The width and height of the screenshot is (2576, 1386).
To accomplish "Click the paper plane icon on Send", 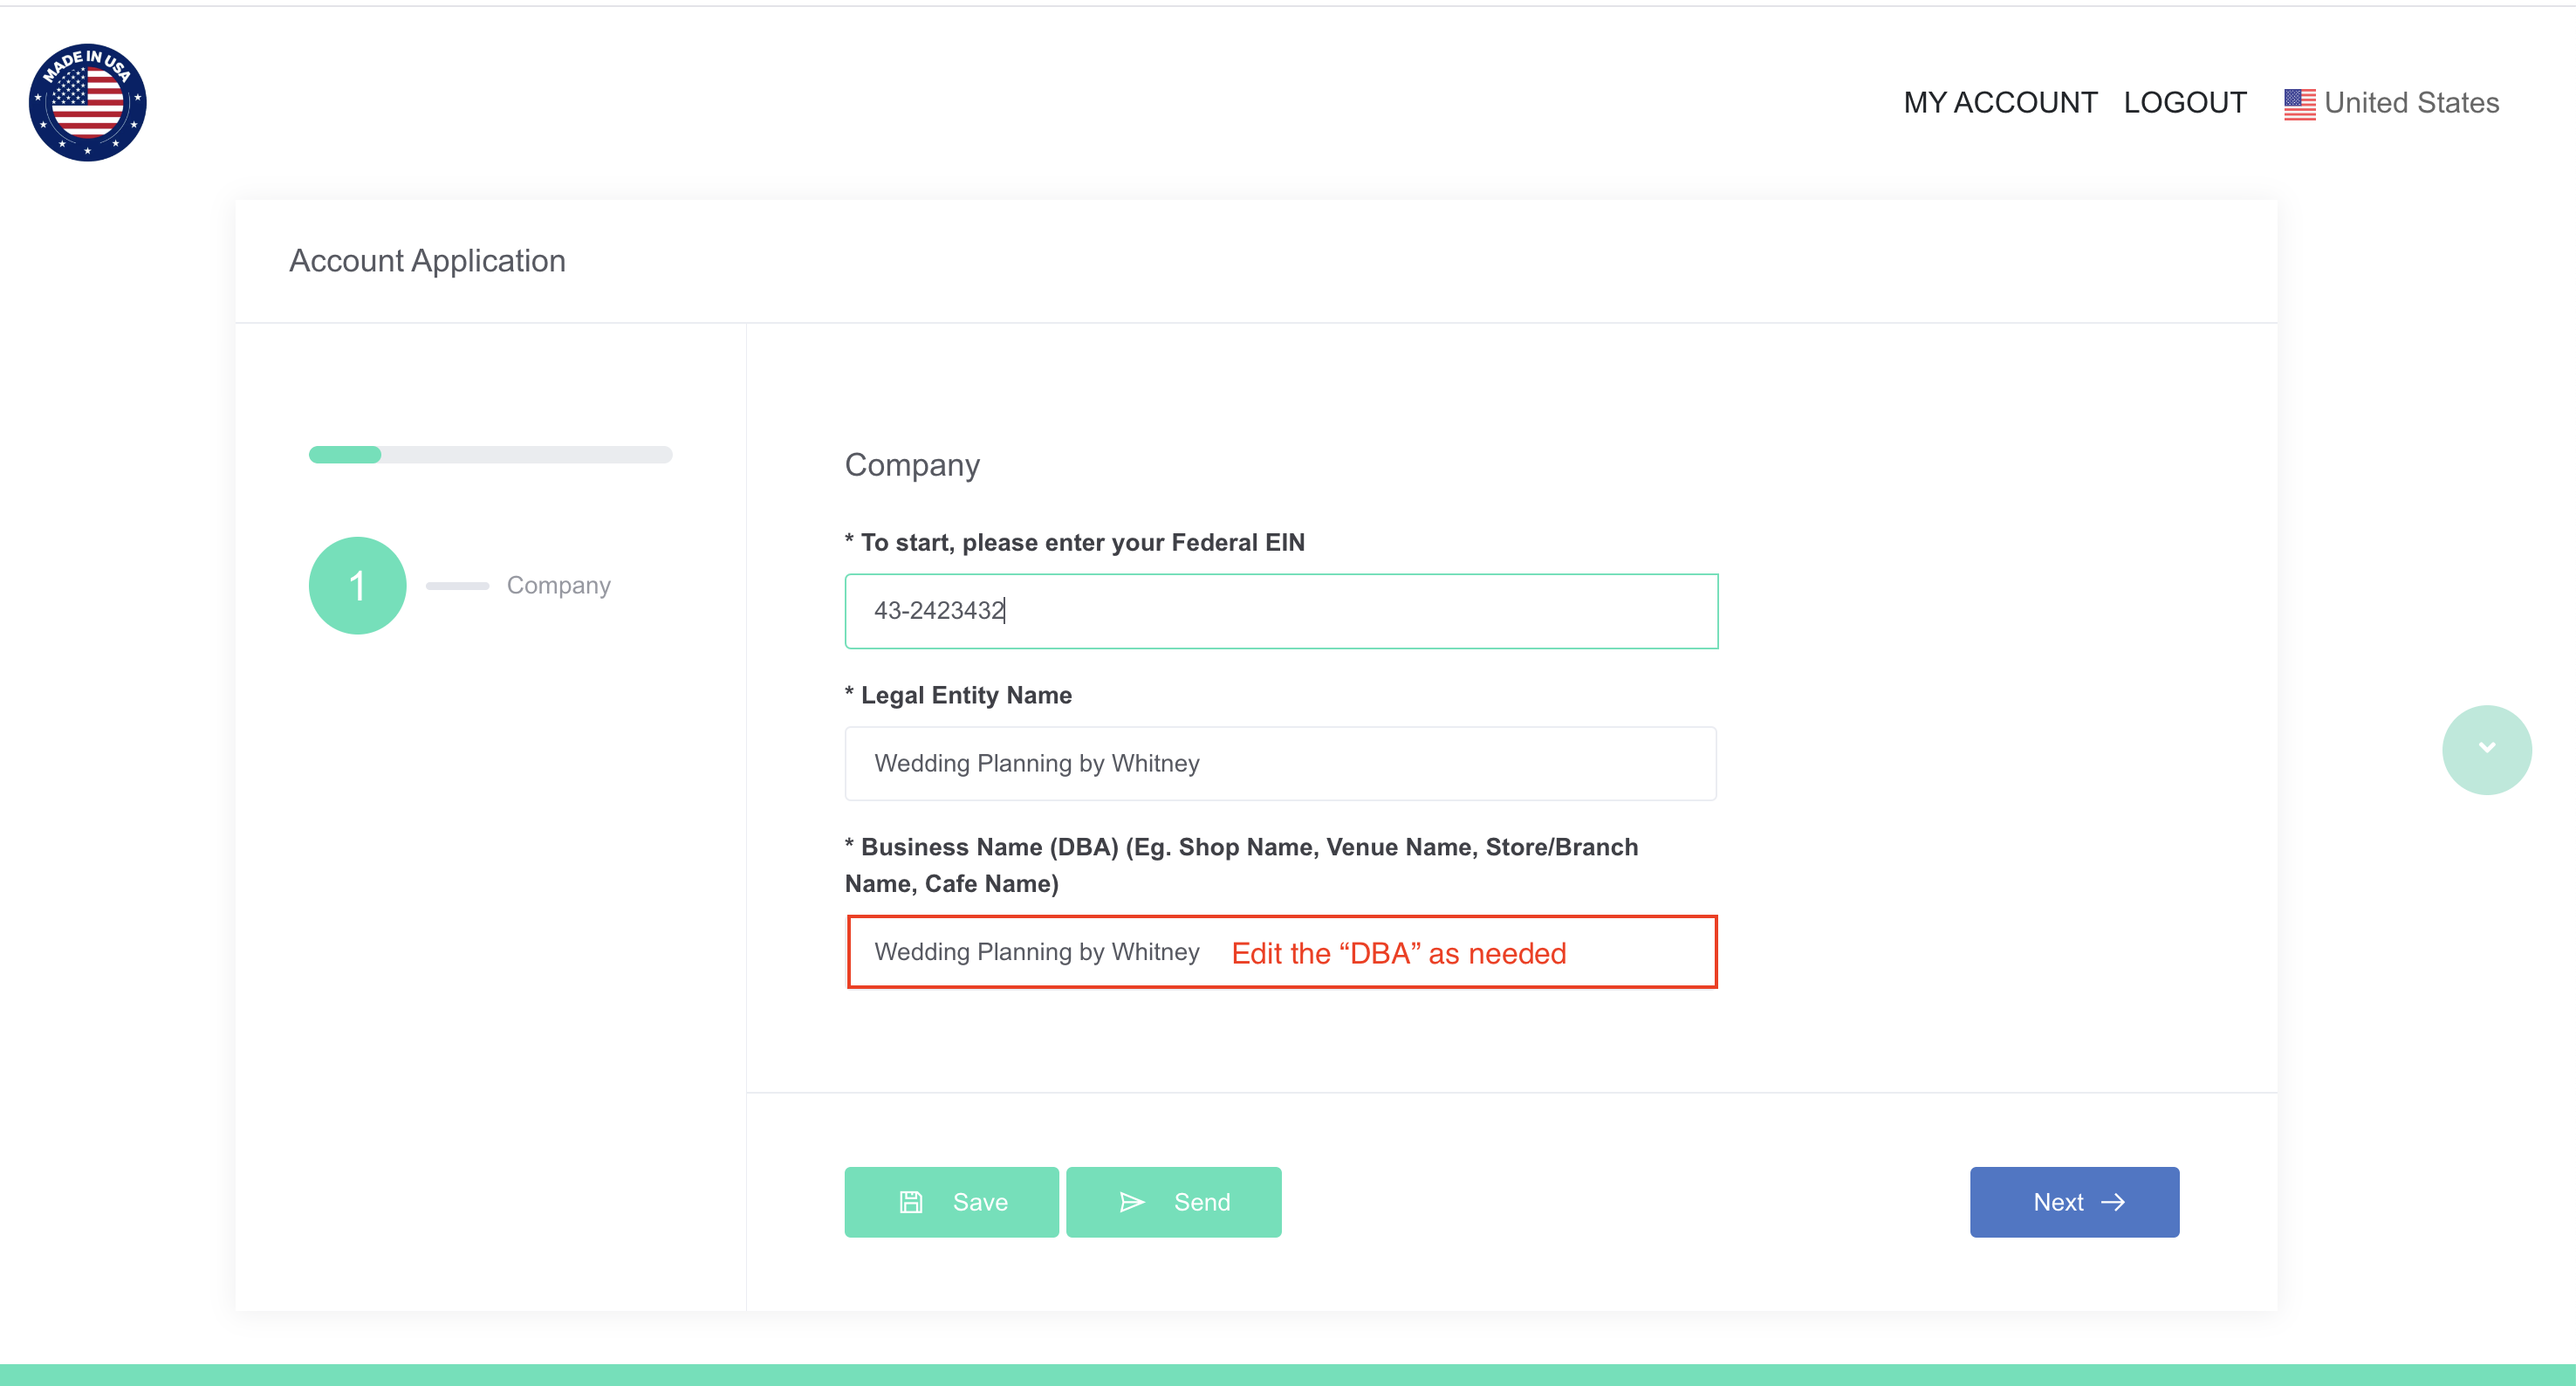I will pos(1132,1202).
